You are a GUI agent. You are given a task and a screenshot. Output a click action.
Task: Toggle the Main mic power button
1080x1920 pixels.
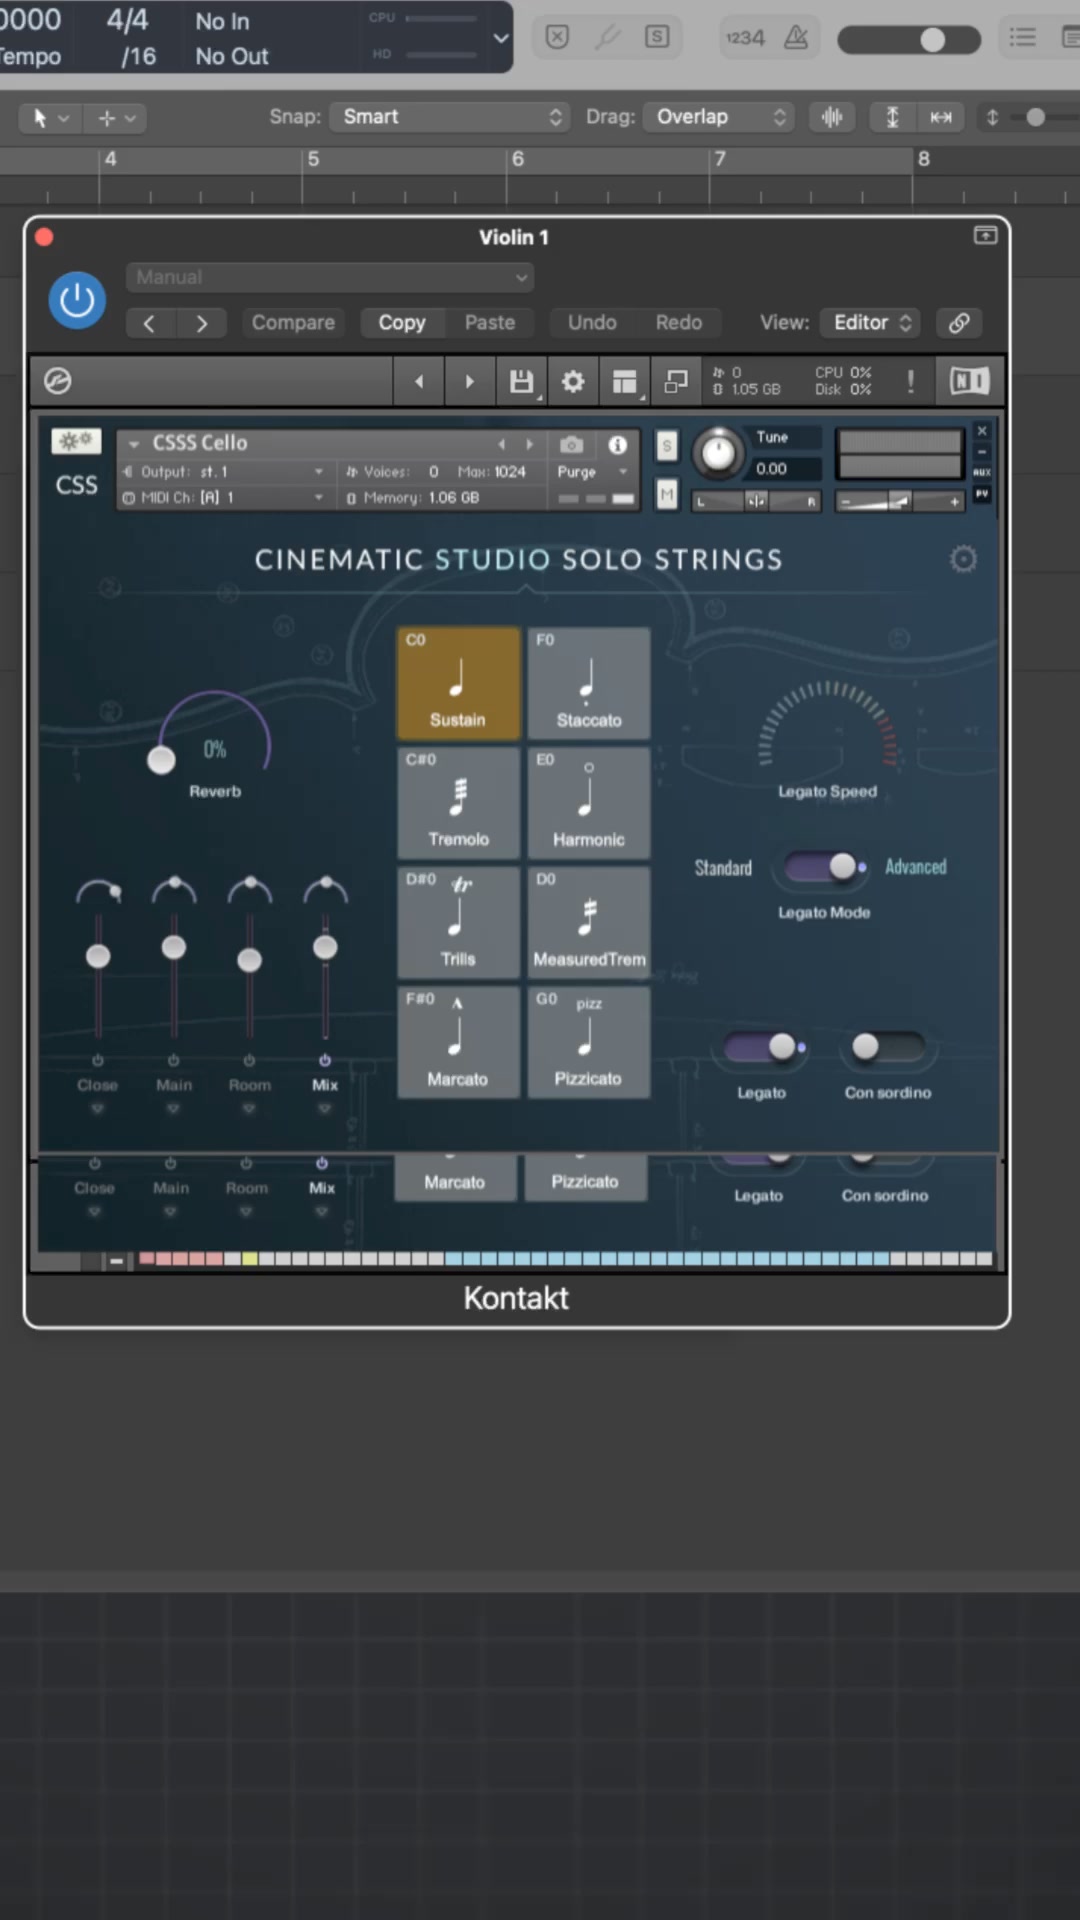click(x=173, y=1060)
